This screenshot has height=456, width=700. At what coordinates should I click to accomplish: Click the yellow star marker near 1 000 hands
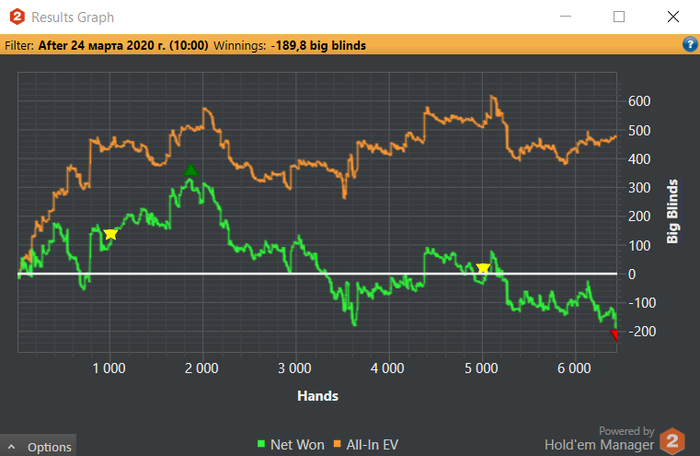pyautogui.click(x=110, y=234)
